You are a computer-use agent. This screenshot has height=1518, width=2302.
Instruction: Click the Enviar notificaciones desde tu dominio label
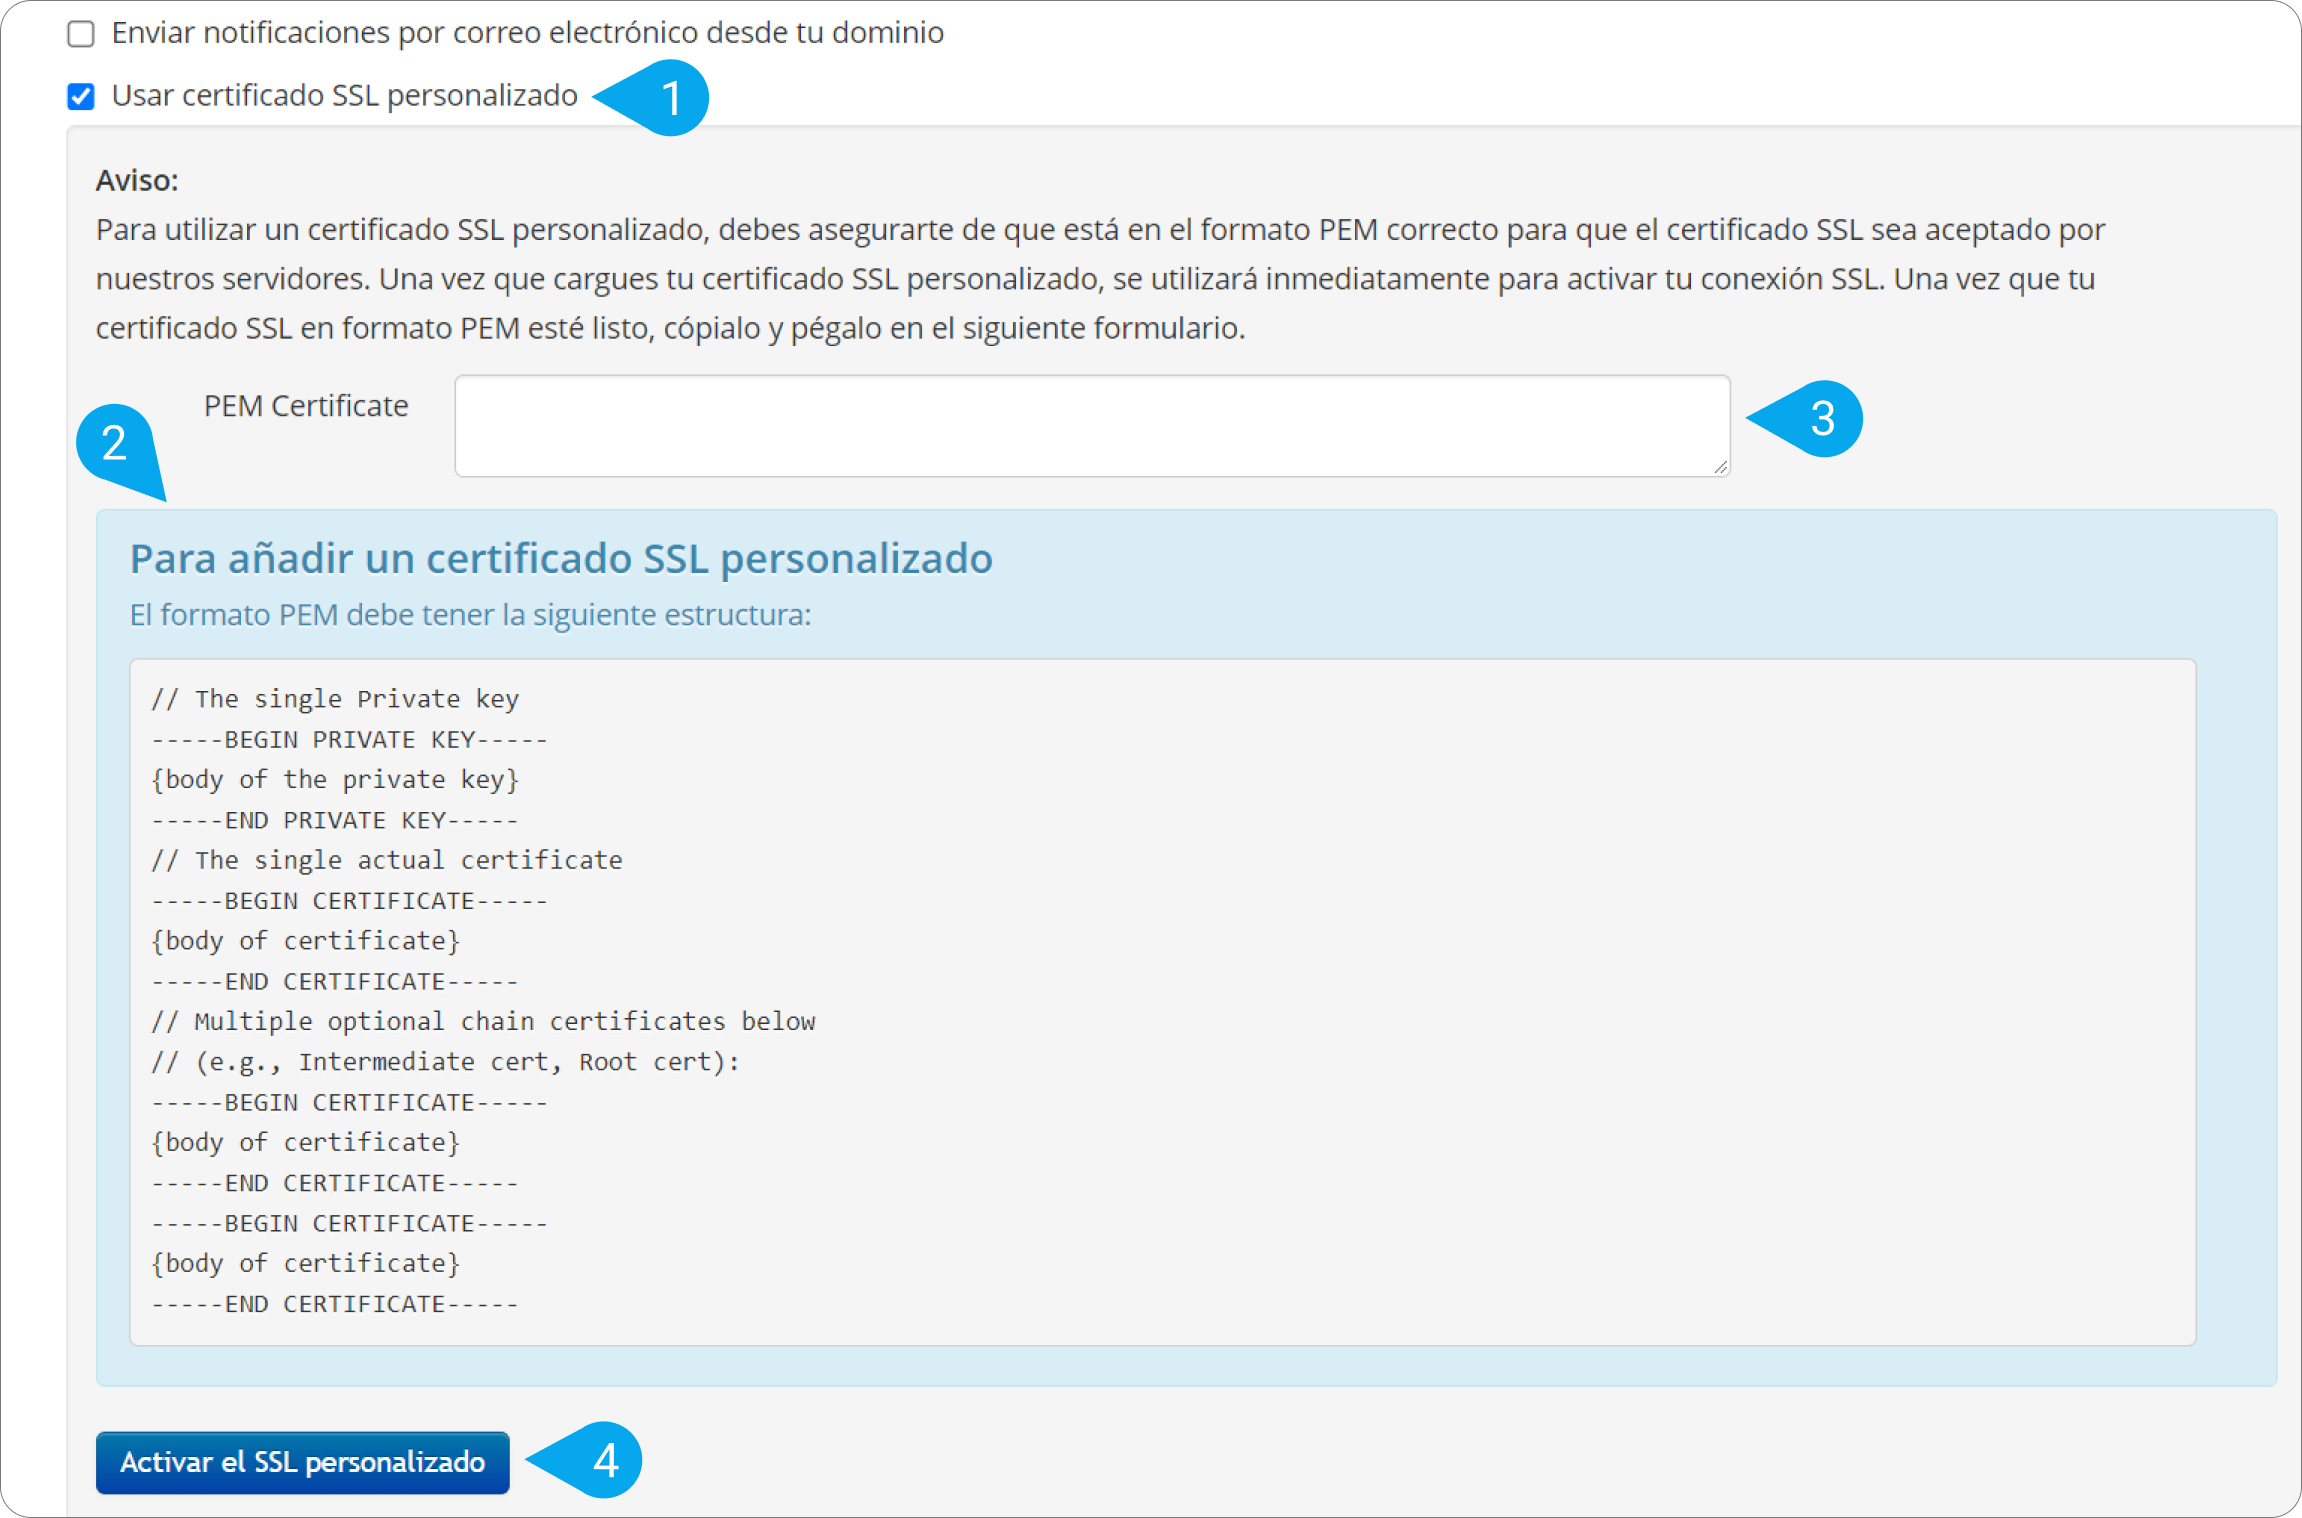(527, 34)
